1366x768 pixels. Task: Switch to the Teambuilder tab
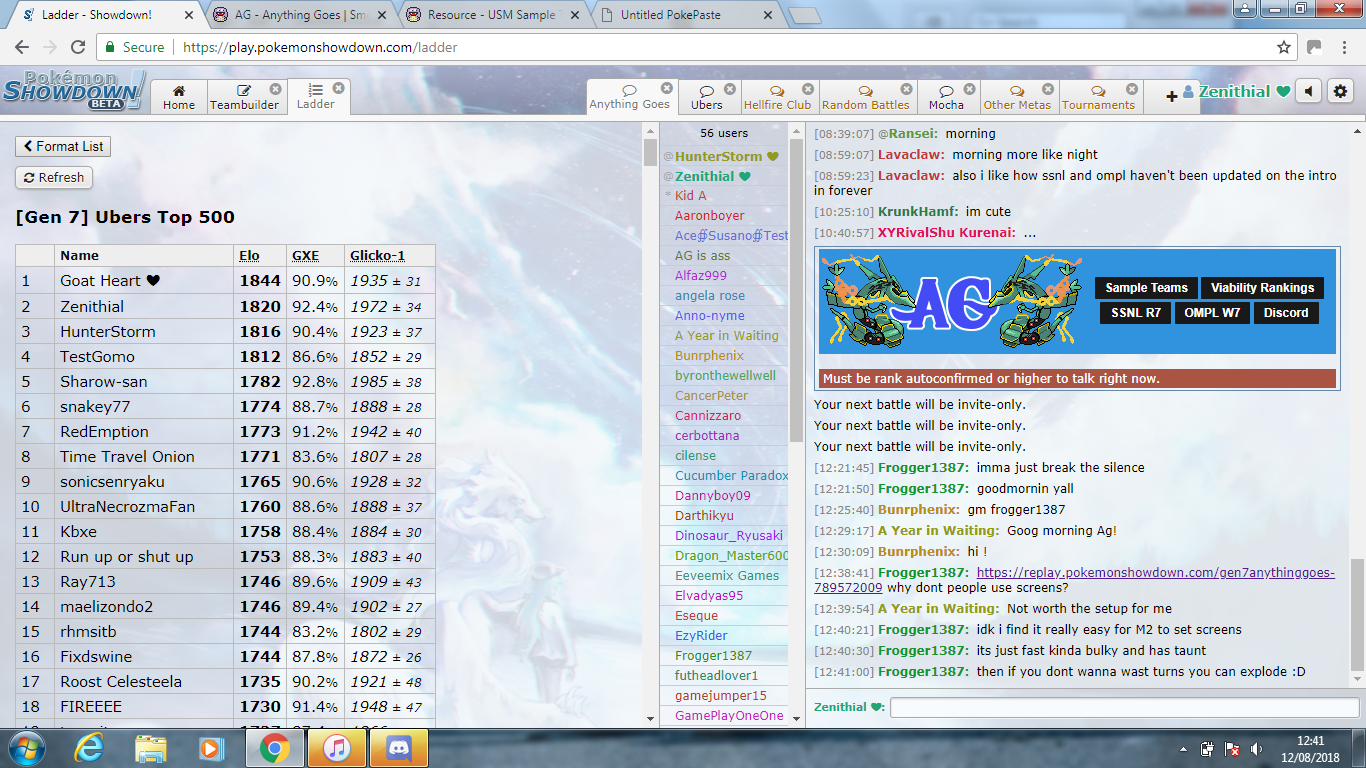pyautogui.click(x=245, y=97)
